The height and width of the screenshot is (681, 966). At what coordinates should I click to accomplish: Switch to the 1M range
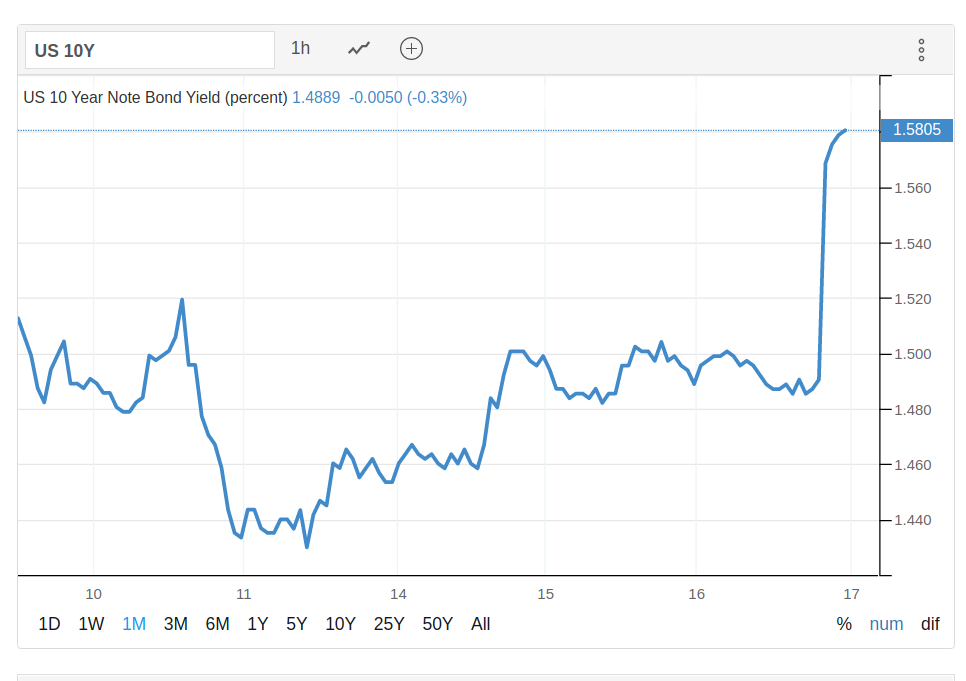[x=134, y=624]
